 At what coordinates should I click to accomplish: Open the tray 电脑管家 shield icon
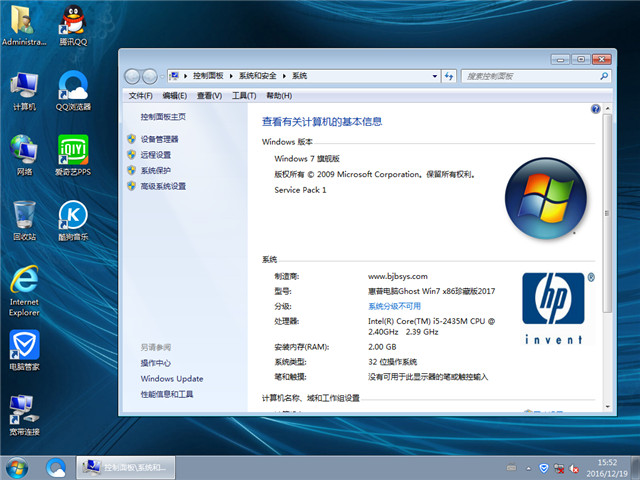[543, 468]
